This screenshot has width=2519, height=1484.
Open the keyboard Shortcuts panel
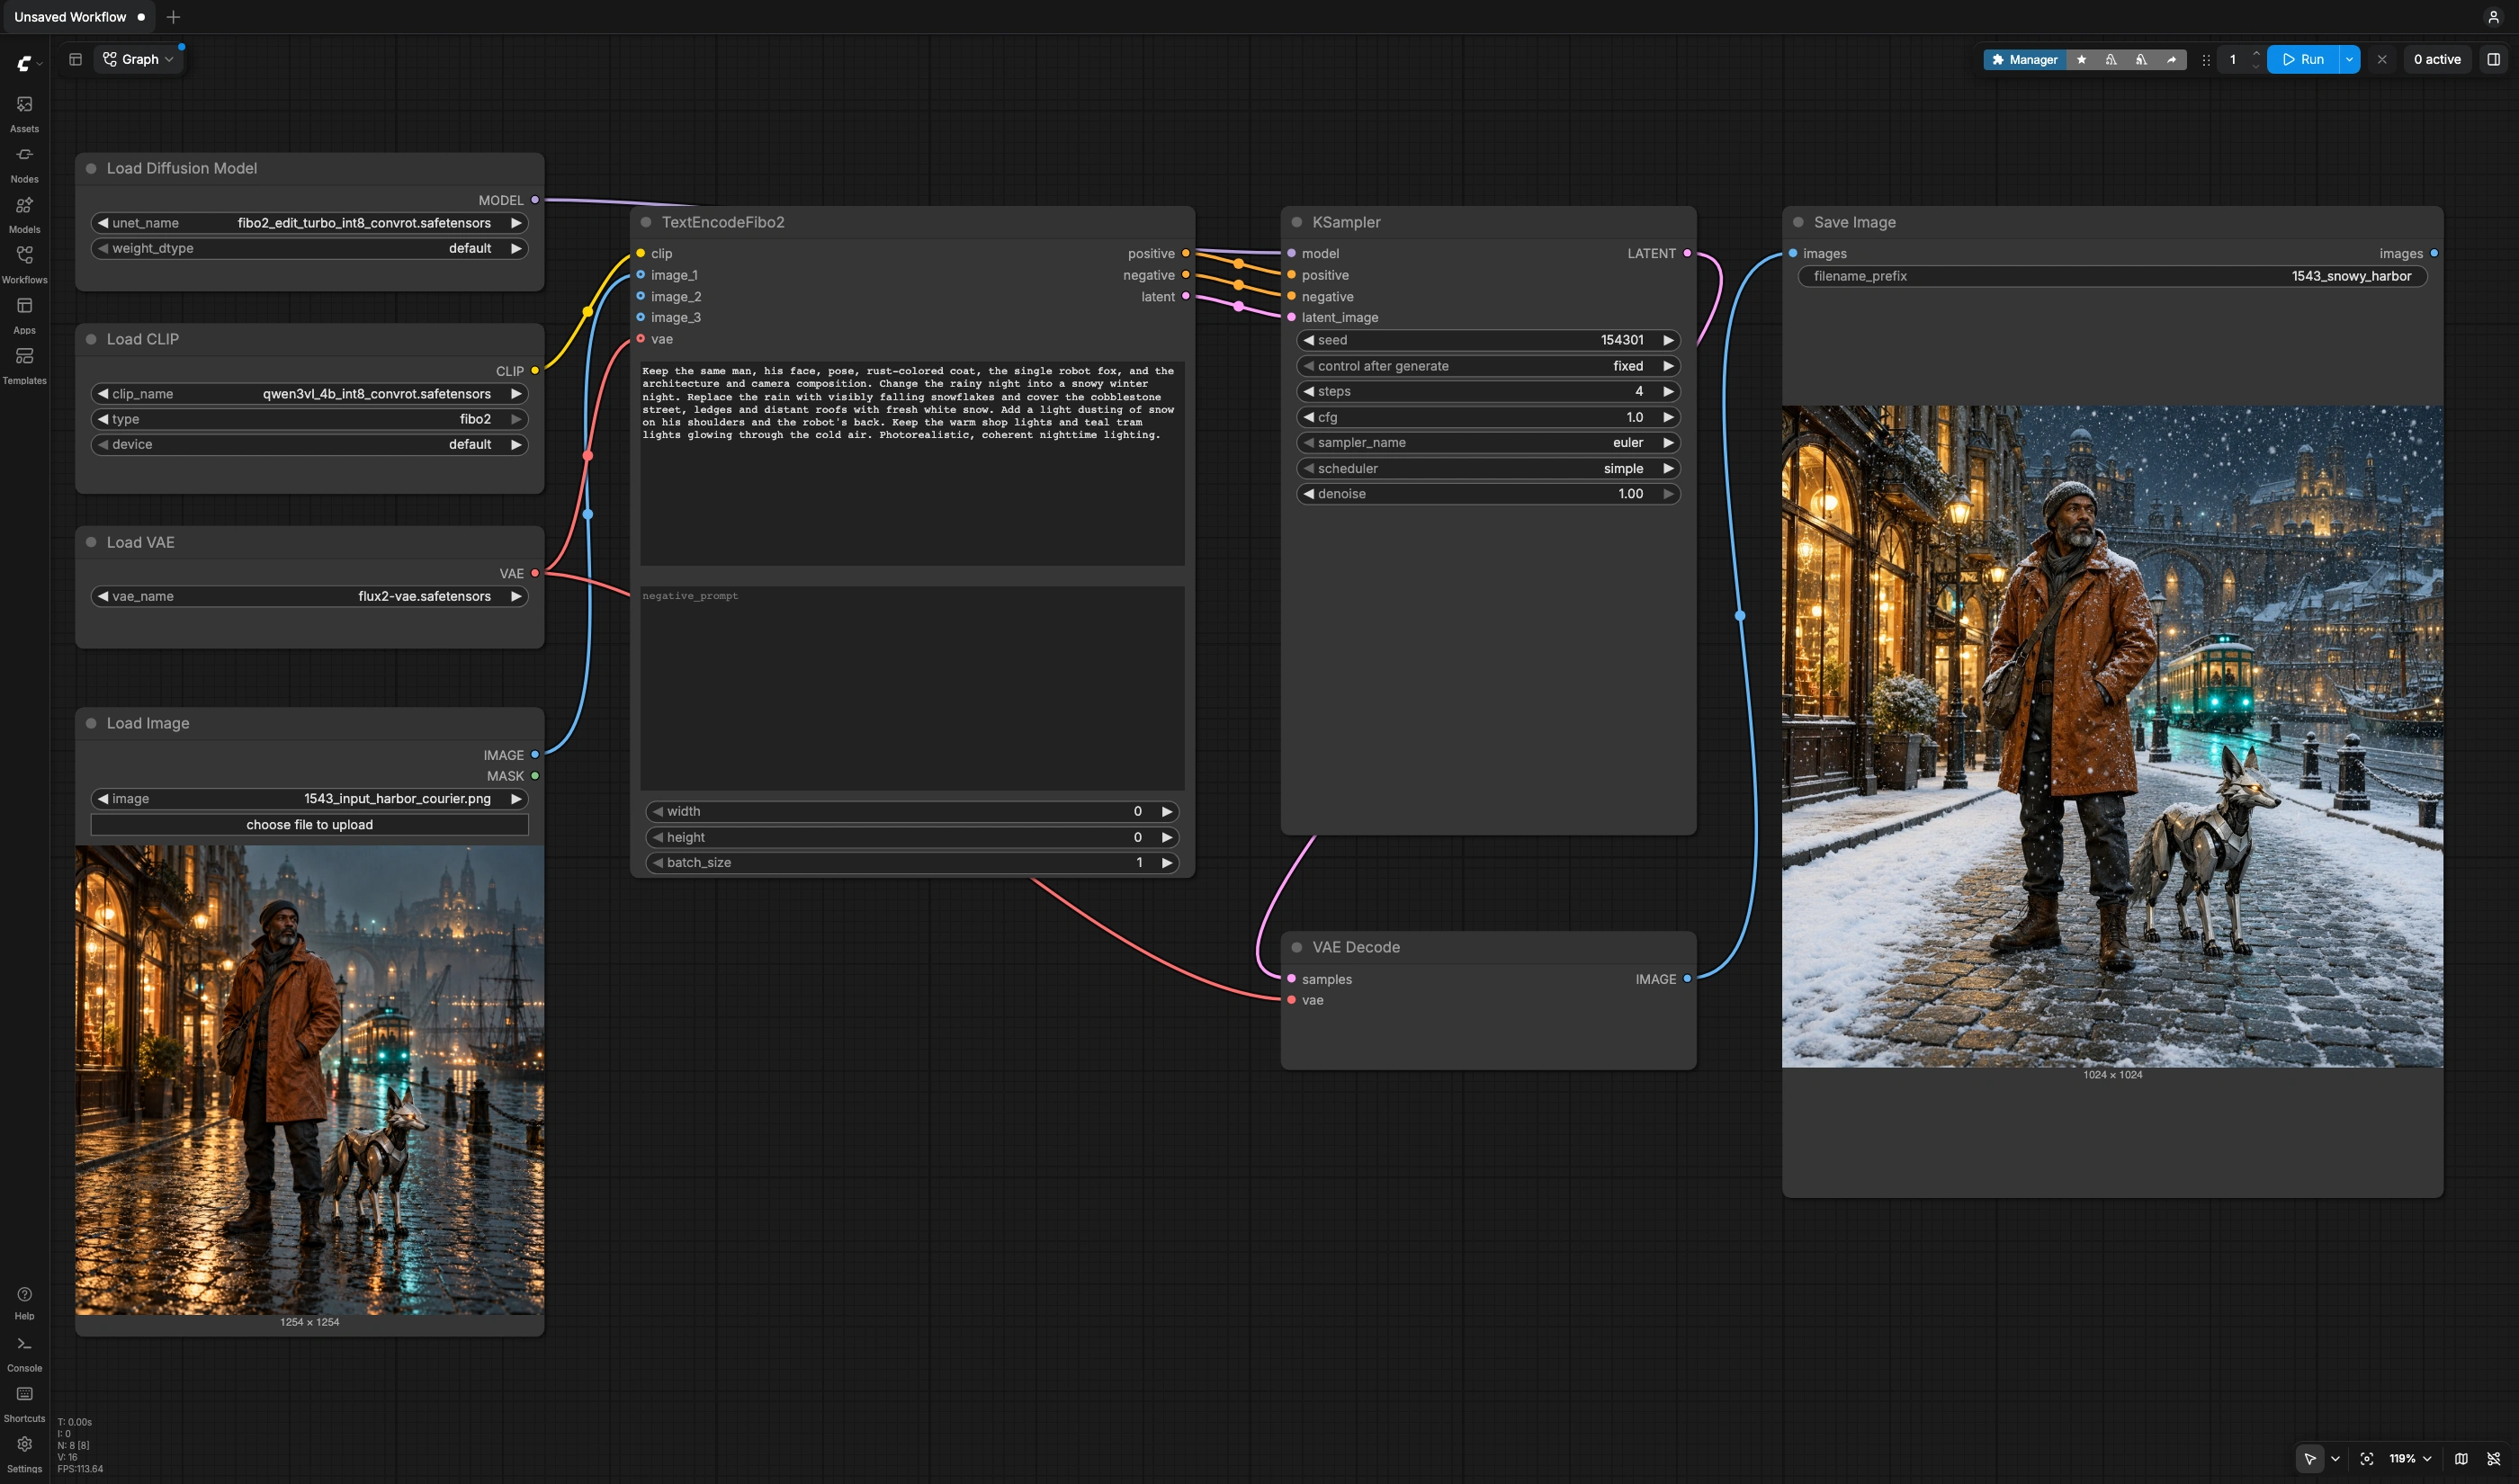click(24, 1403)
